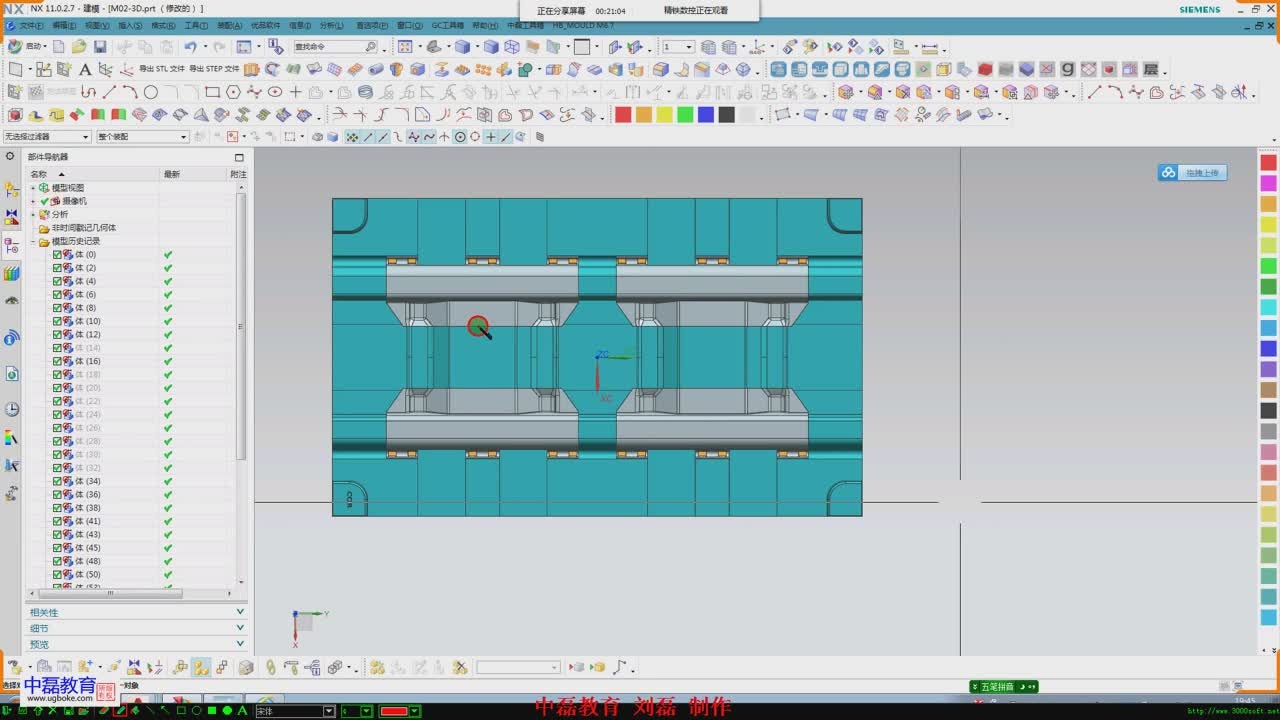Open the Reuse Library books icon

click(12, 274)
